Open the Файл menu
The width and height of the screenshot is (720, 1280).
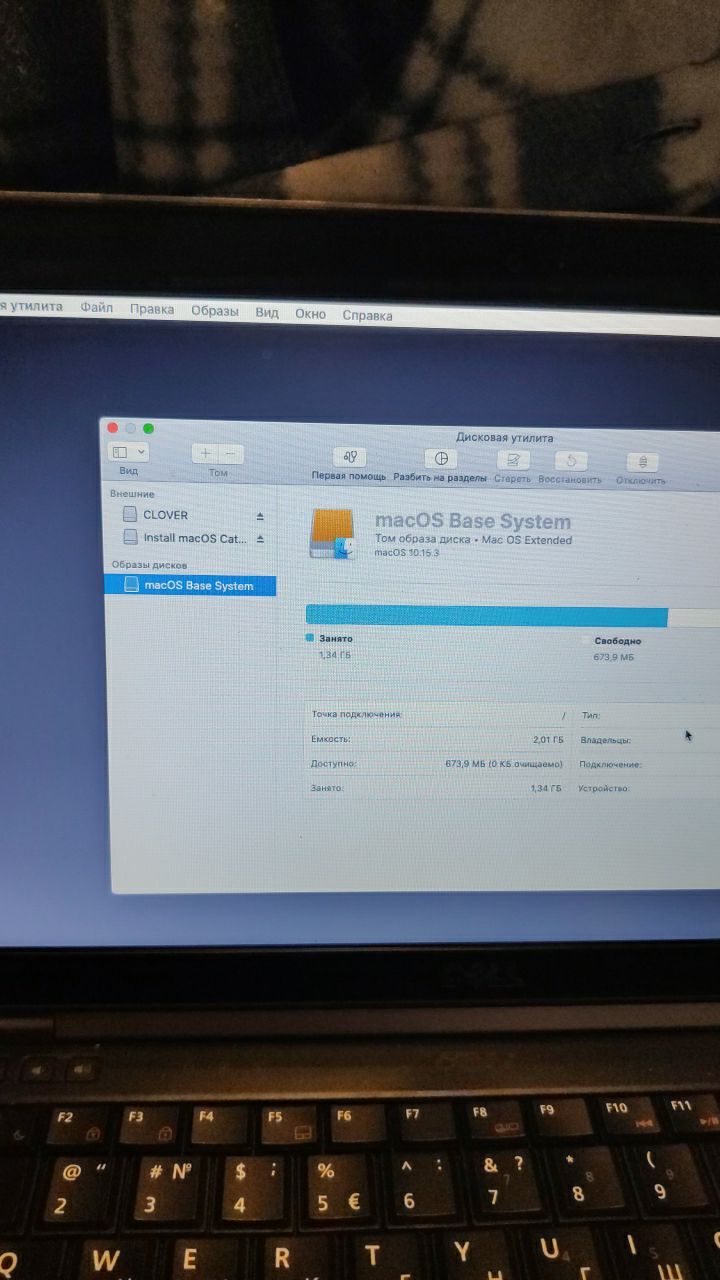pos(97,308)
